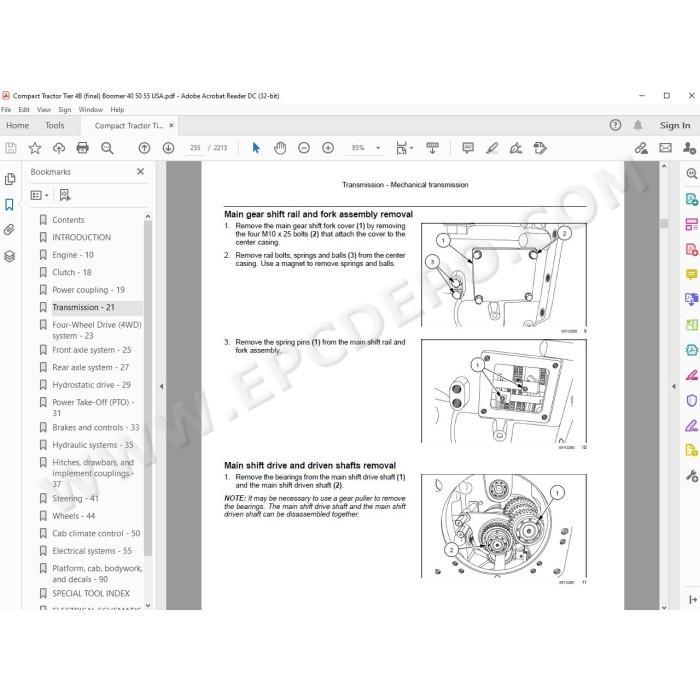This screenshot has height=700, width=700.
Task: Open the Sign menu
Action: coord(64,109)
